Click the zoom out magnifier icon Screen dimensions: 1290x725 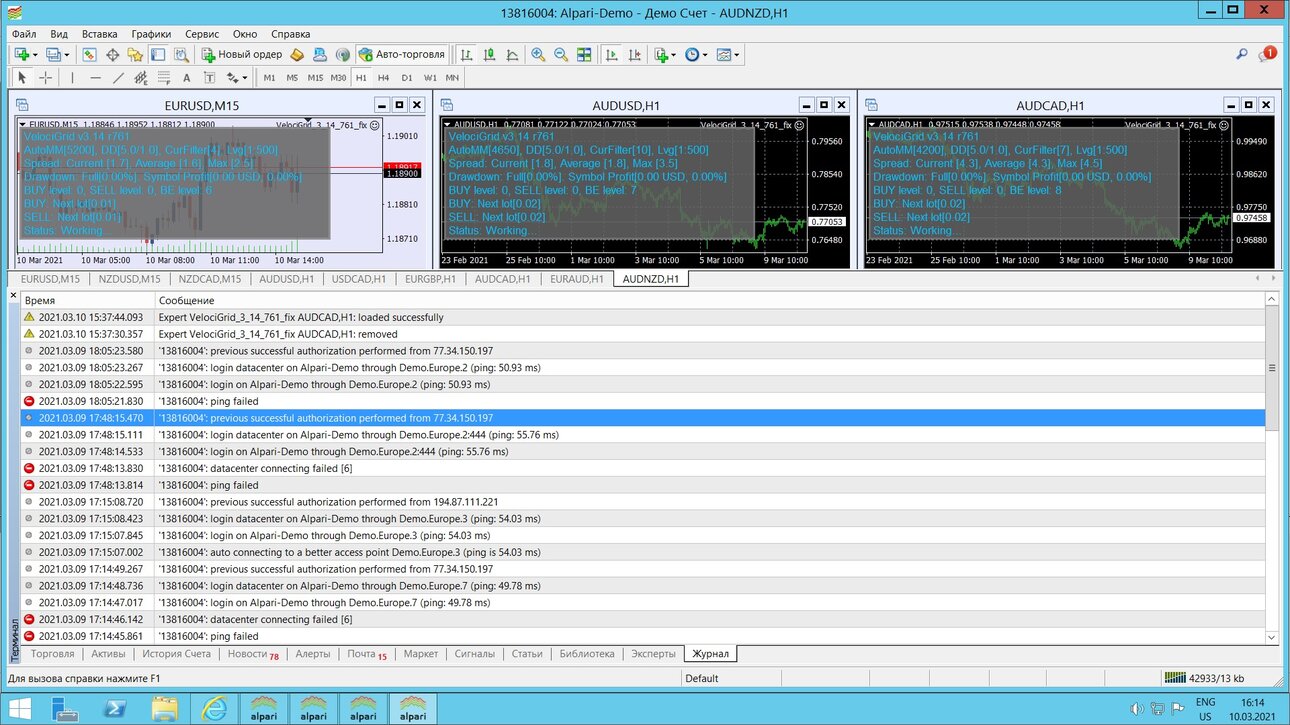561,55
